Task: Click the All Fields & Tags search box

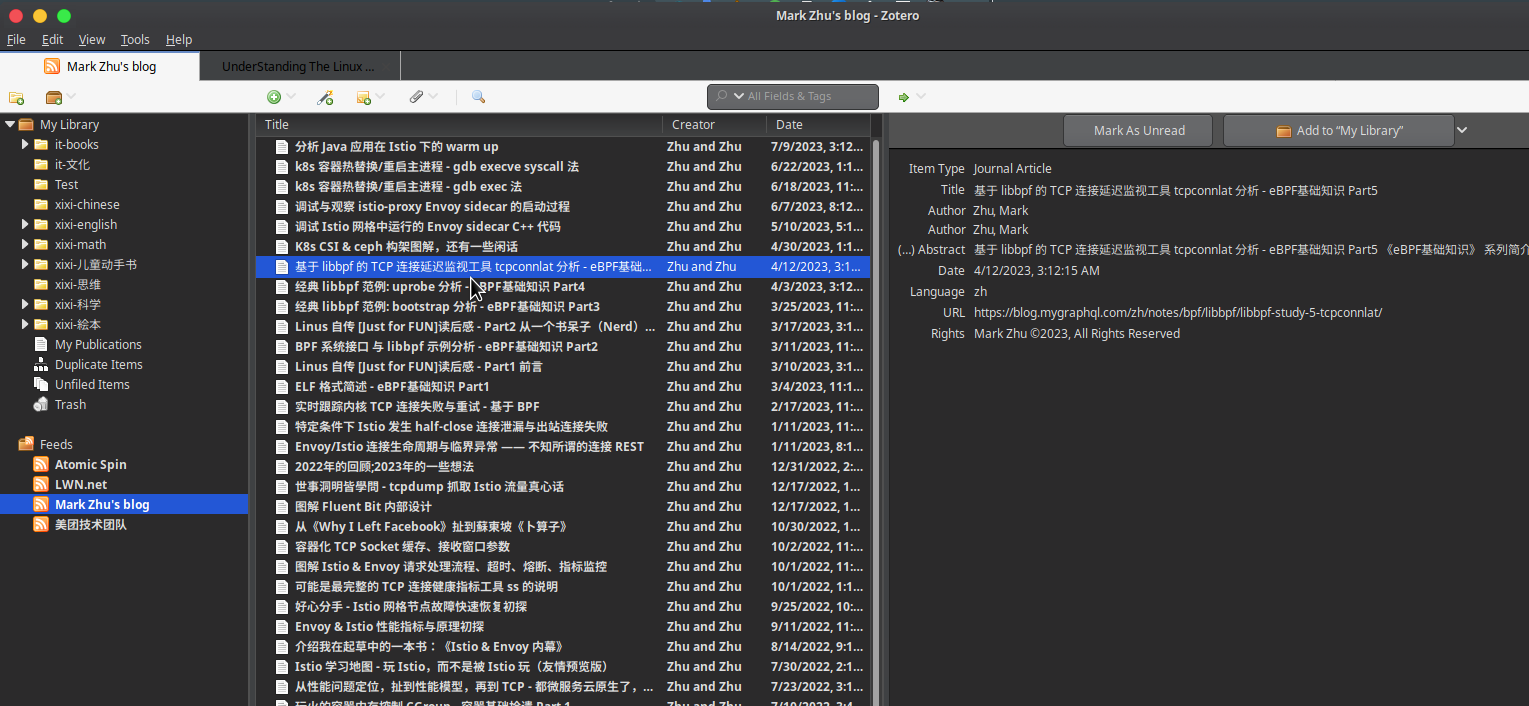Action: pyautogui.click(x=802, y=96)
